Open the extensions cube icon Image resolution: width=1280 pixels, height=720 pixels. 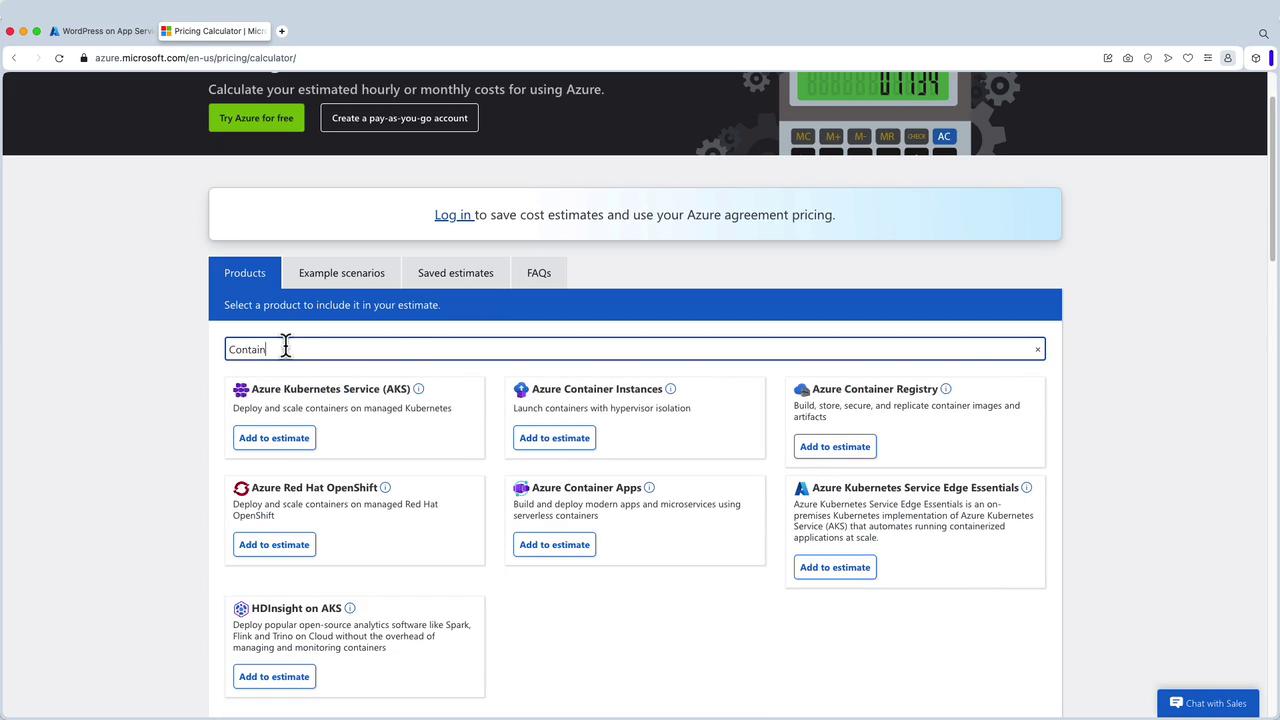click(x=1256, y=58)
